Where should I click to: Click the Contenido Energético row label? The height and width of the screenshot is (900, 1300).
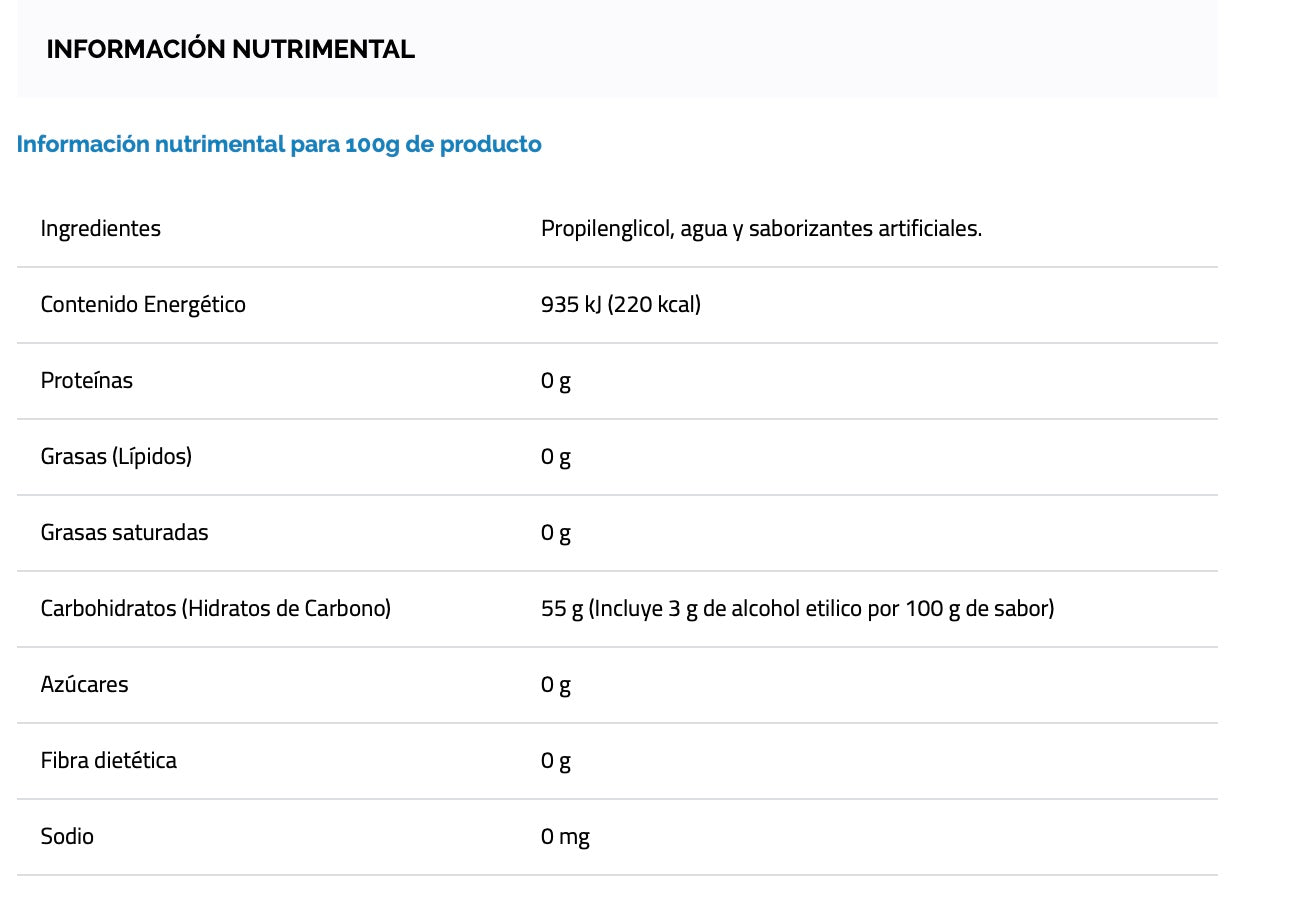point(143,304)
